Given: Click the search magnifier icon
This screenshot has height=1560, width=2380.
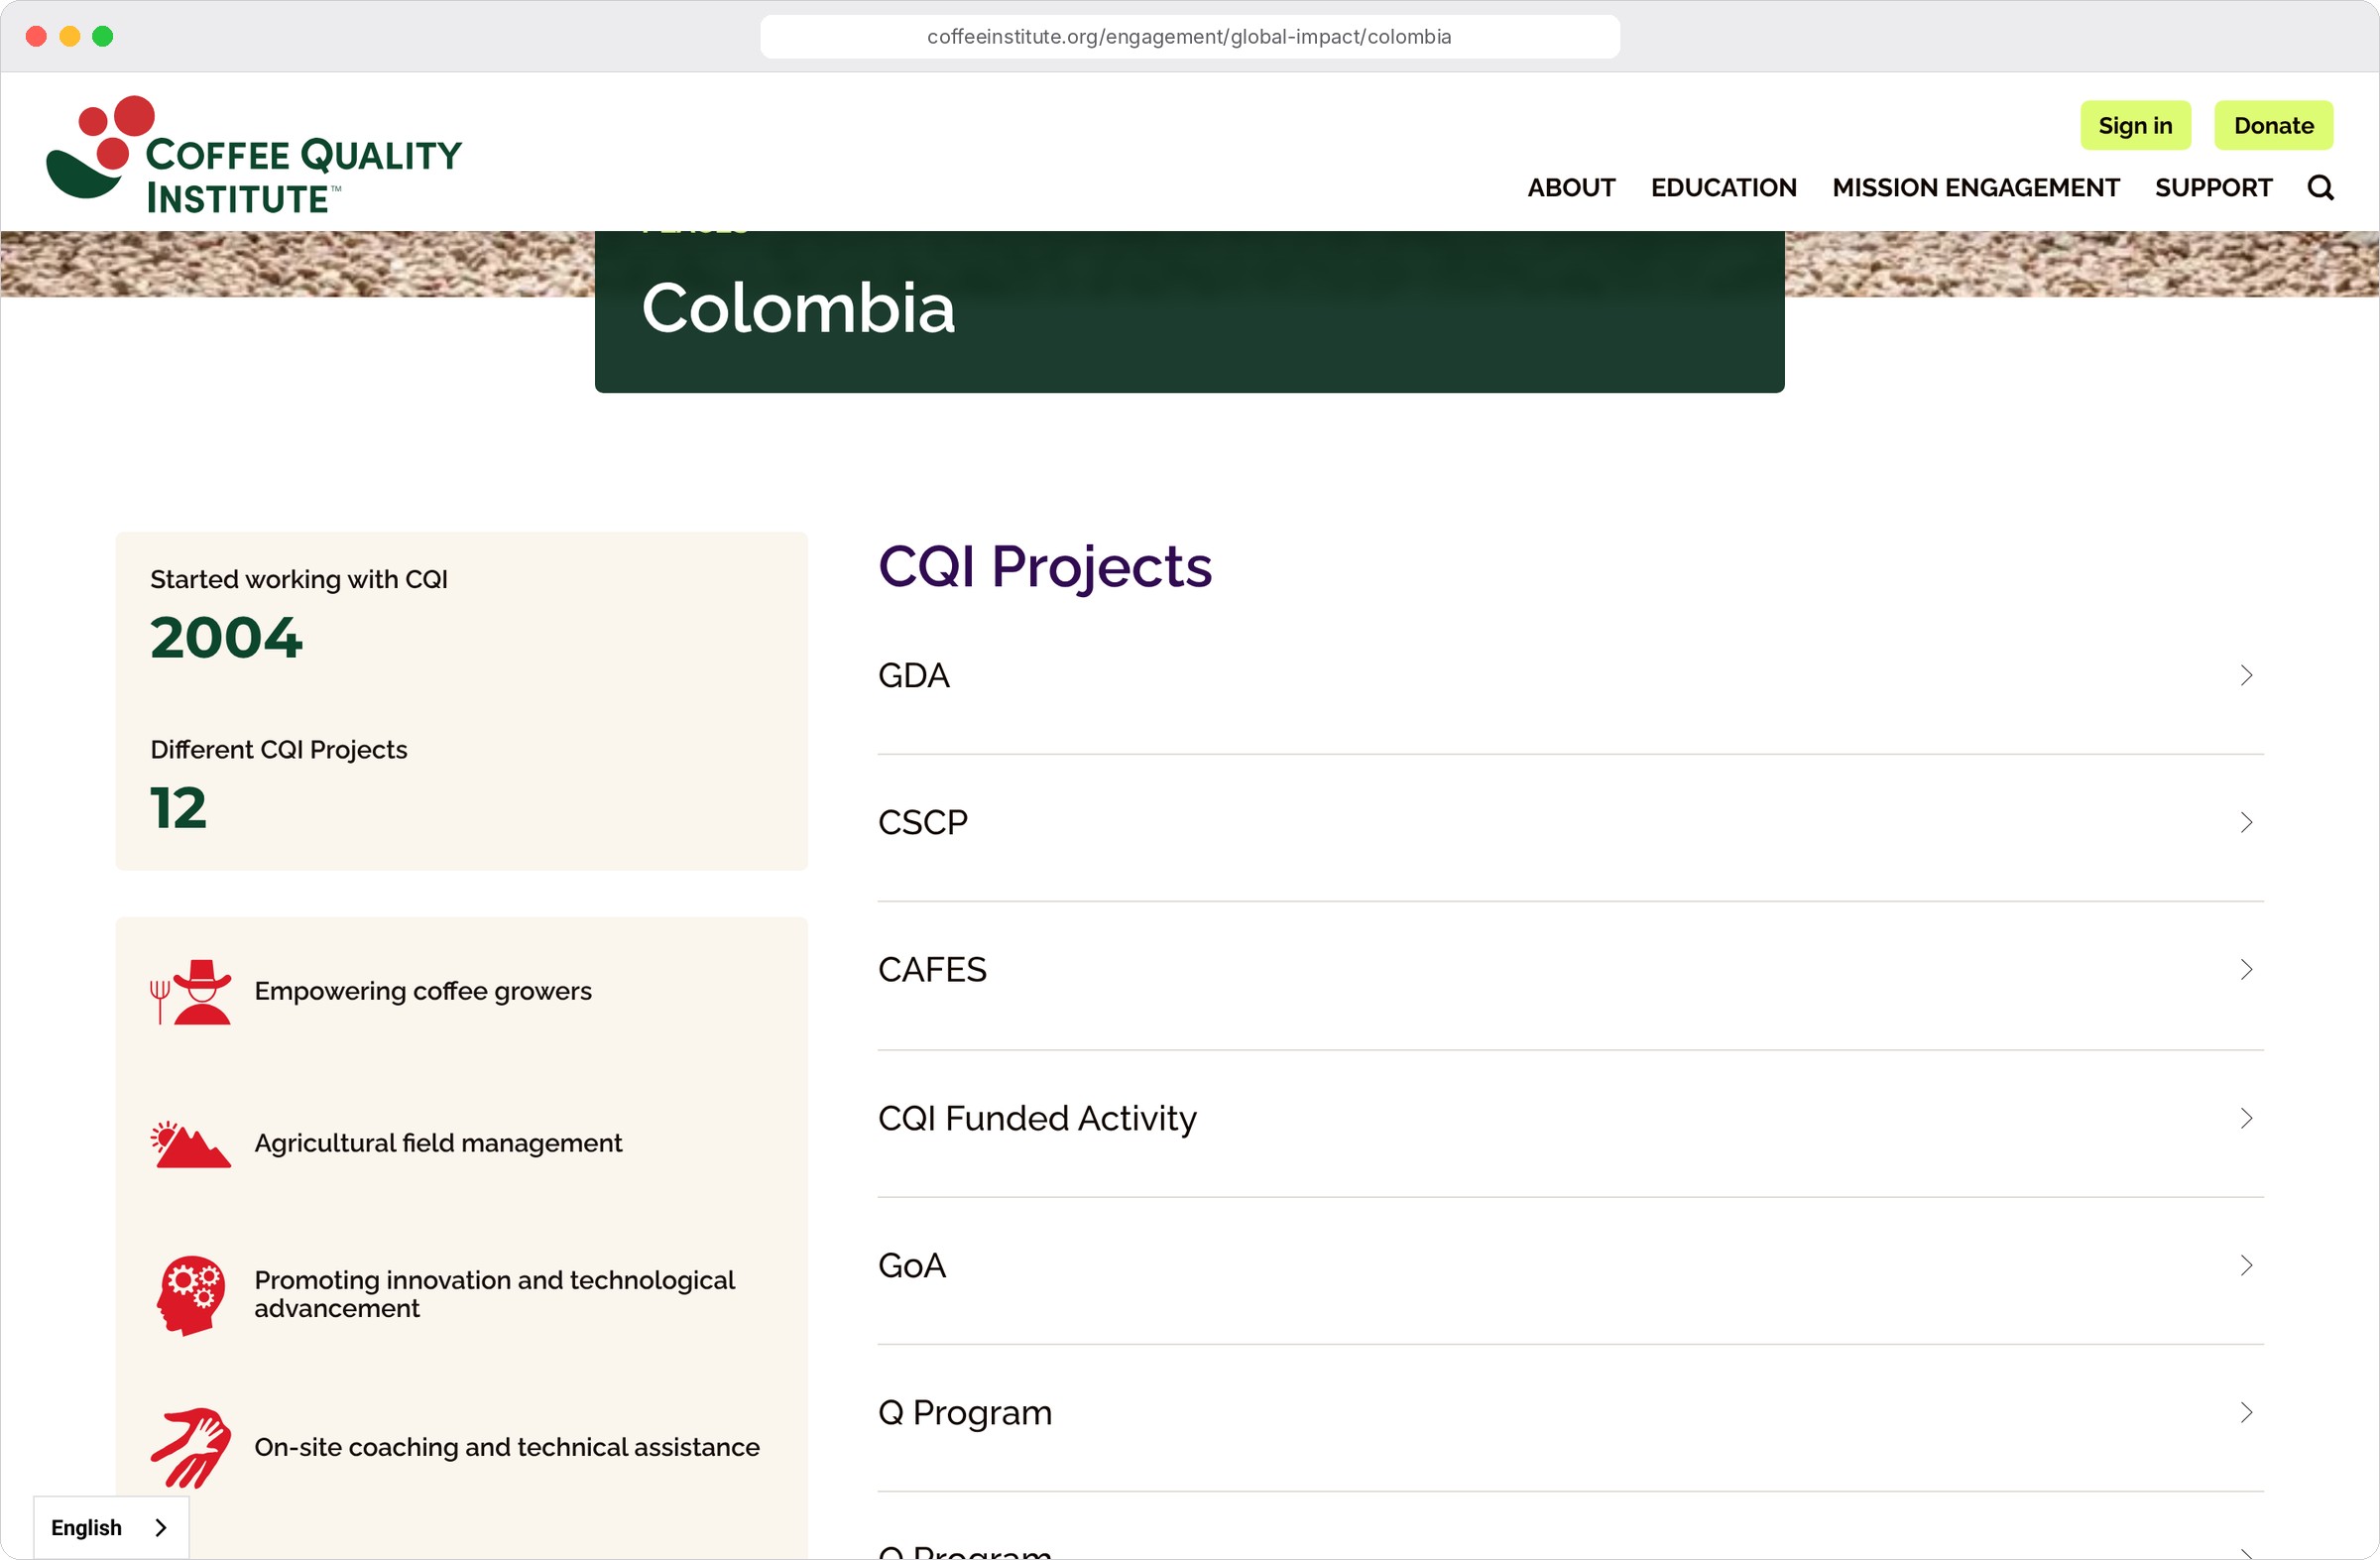Looking at the screenshot, I should point(2320,187).
